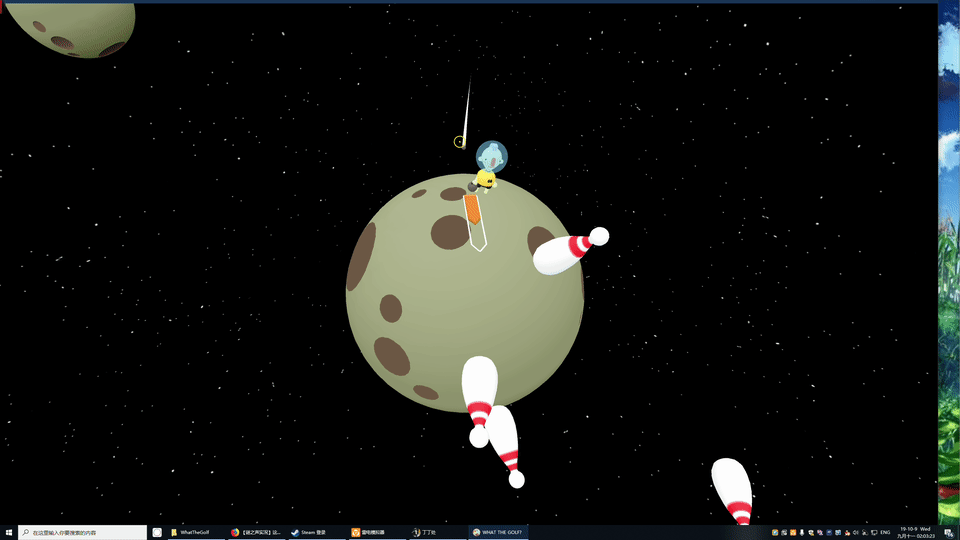Open the Windows Start menu

point(8,533)
